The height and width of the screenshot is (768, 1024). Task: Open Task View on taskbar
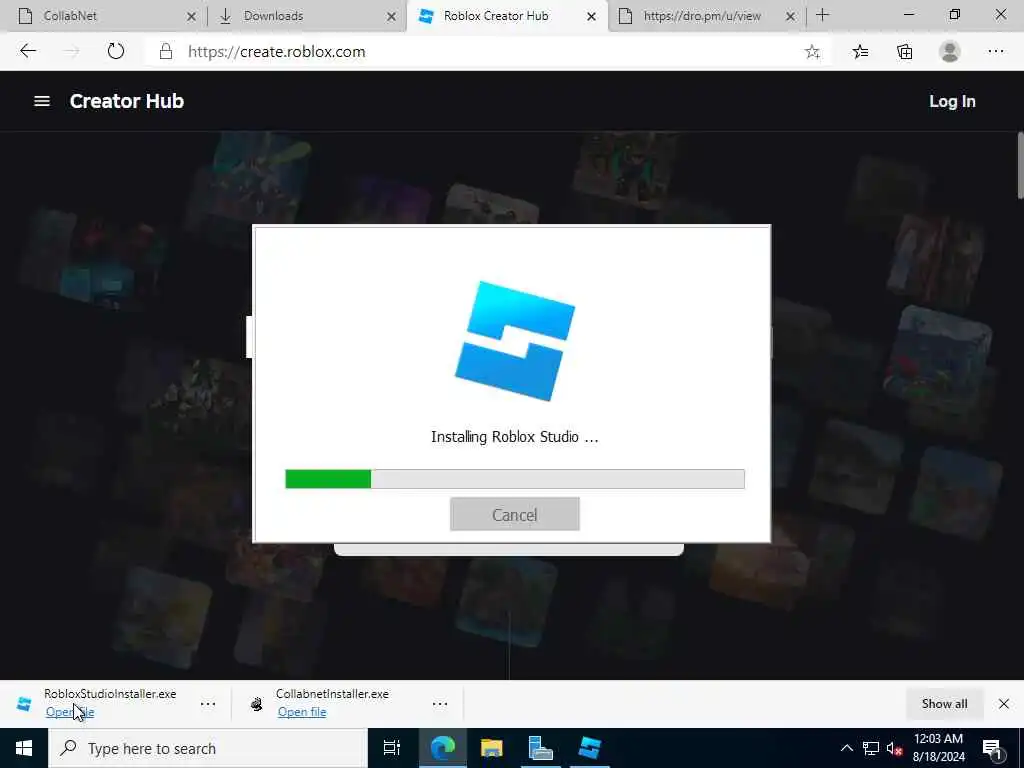click(392, 748)
